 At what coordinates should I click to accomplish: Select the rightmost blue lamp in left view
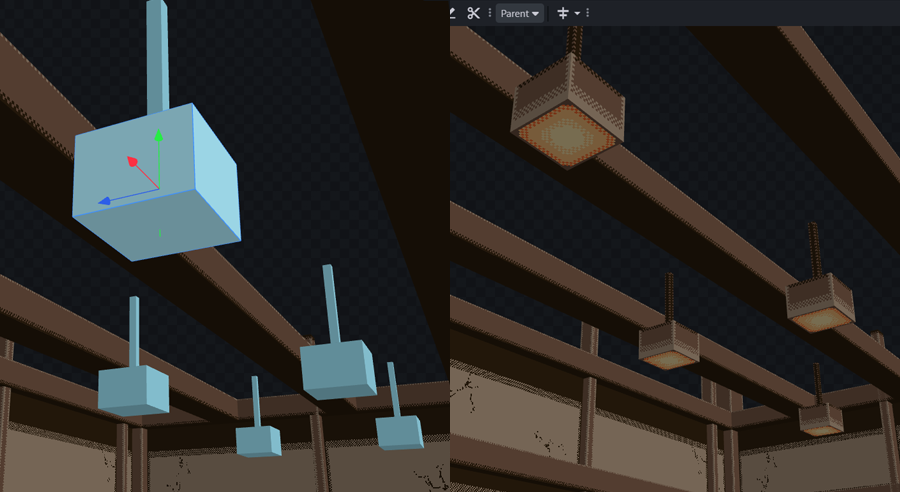(x=400, y=431)
